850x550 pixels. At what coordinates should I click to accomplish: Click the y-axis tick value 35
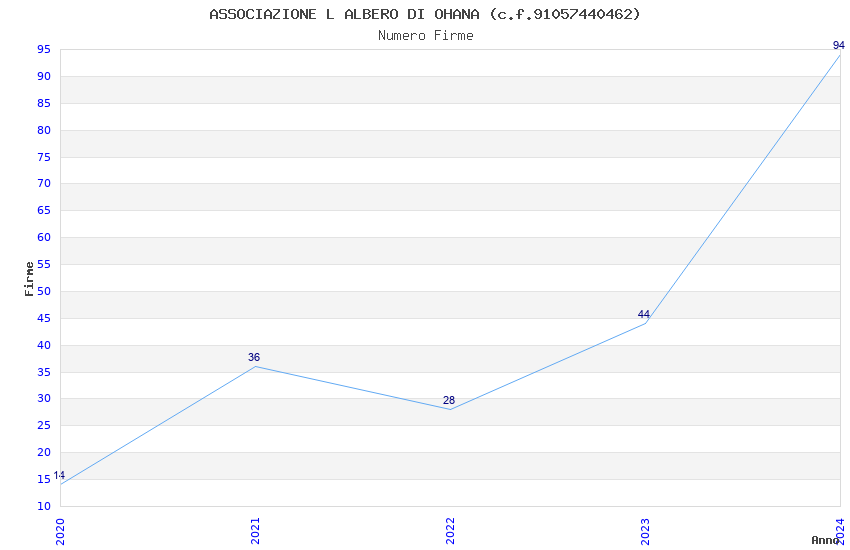coord(44,372)
